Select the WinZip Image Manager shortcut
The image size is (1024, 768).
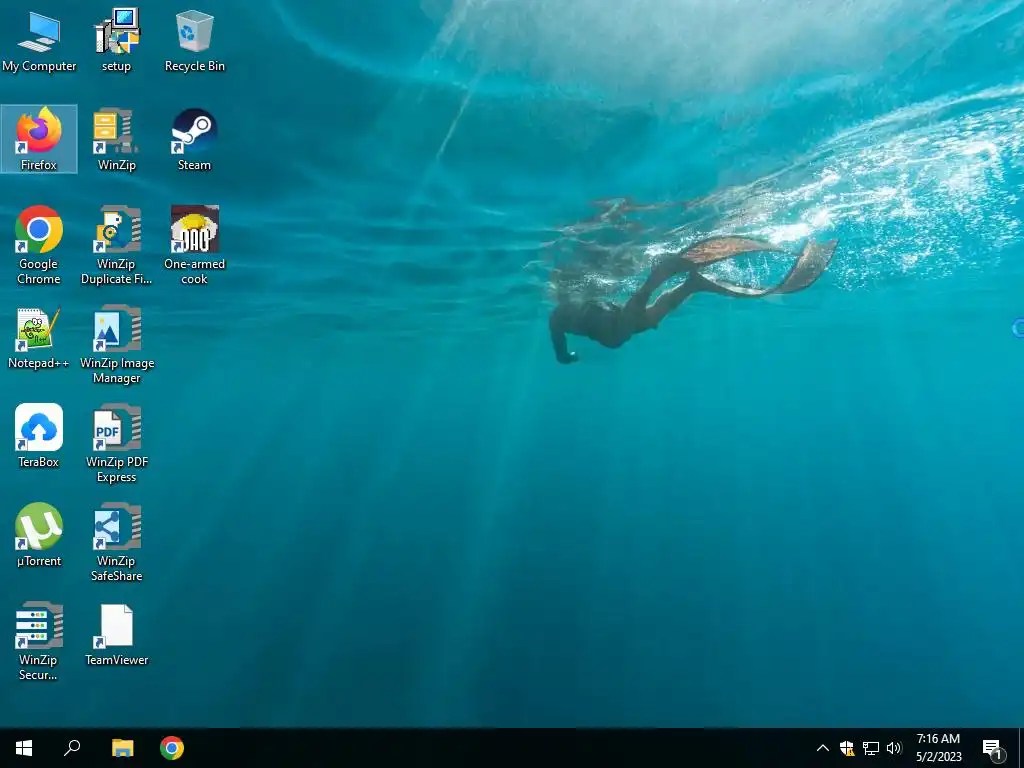pyautogui.click(x=116, y=345)
